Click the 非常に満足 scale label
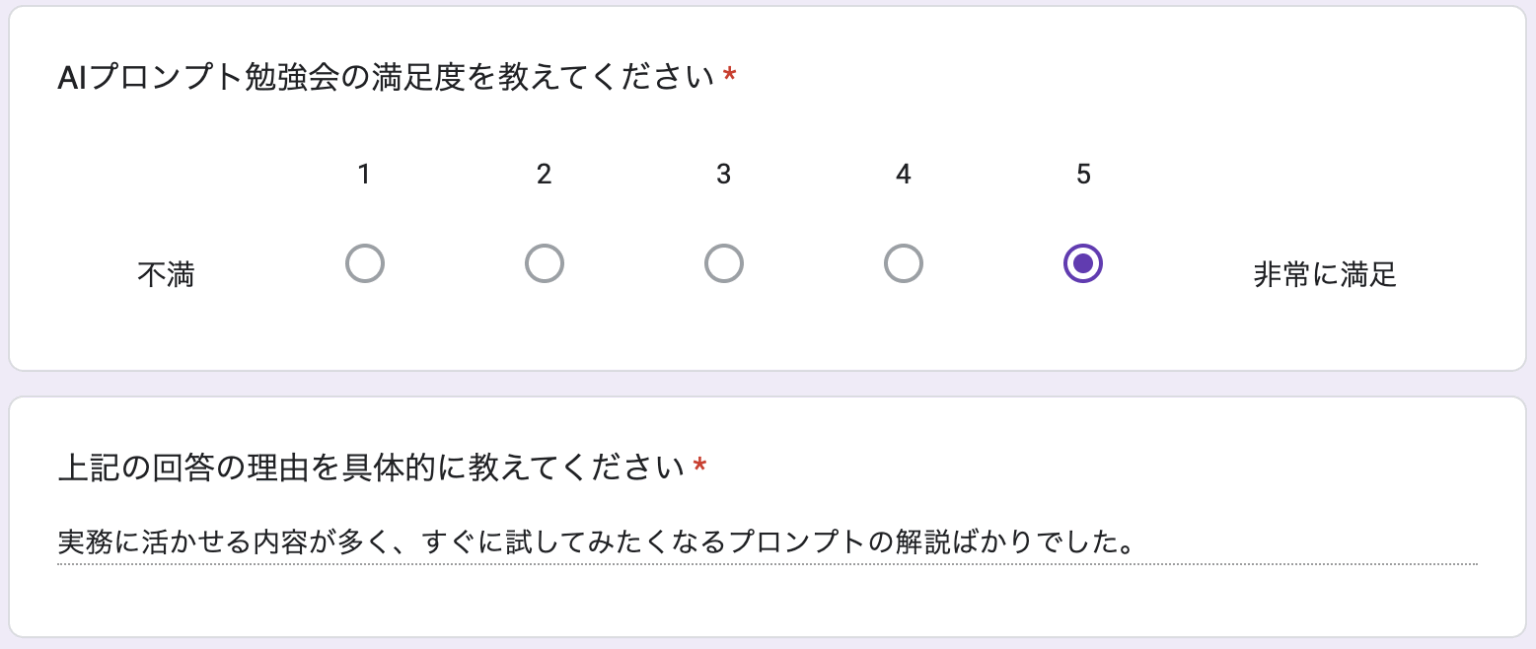Image resolution: width=1536 pixels, height=649 pixels. tap(1326, 274)
